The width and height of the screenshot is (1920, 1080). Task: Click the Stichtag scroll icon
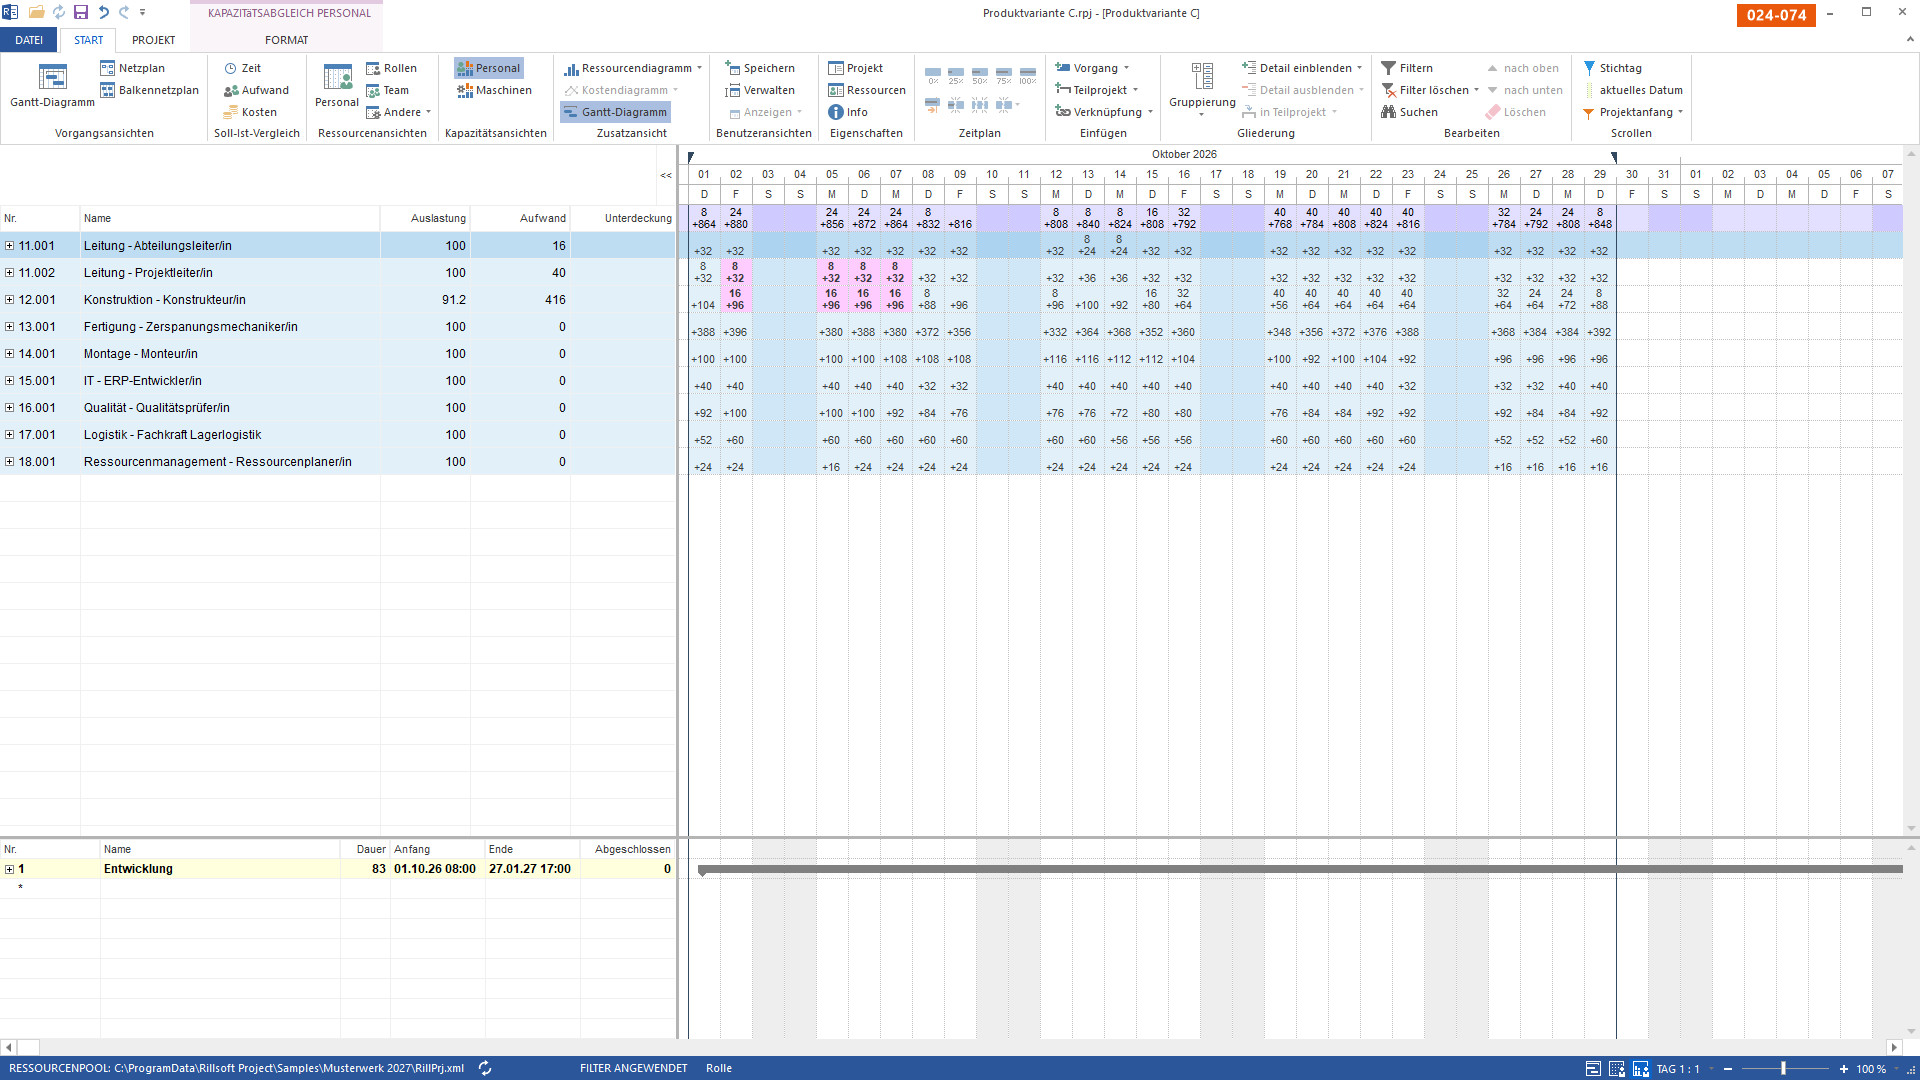[x=1589, y=68]
